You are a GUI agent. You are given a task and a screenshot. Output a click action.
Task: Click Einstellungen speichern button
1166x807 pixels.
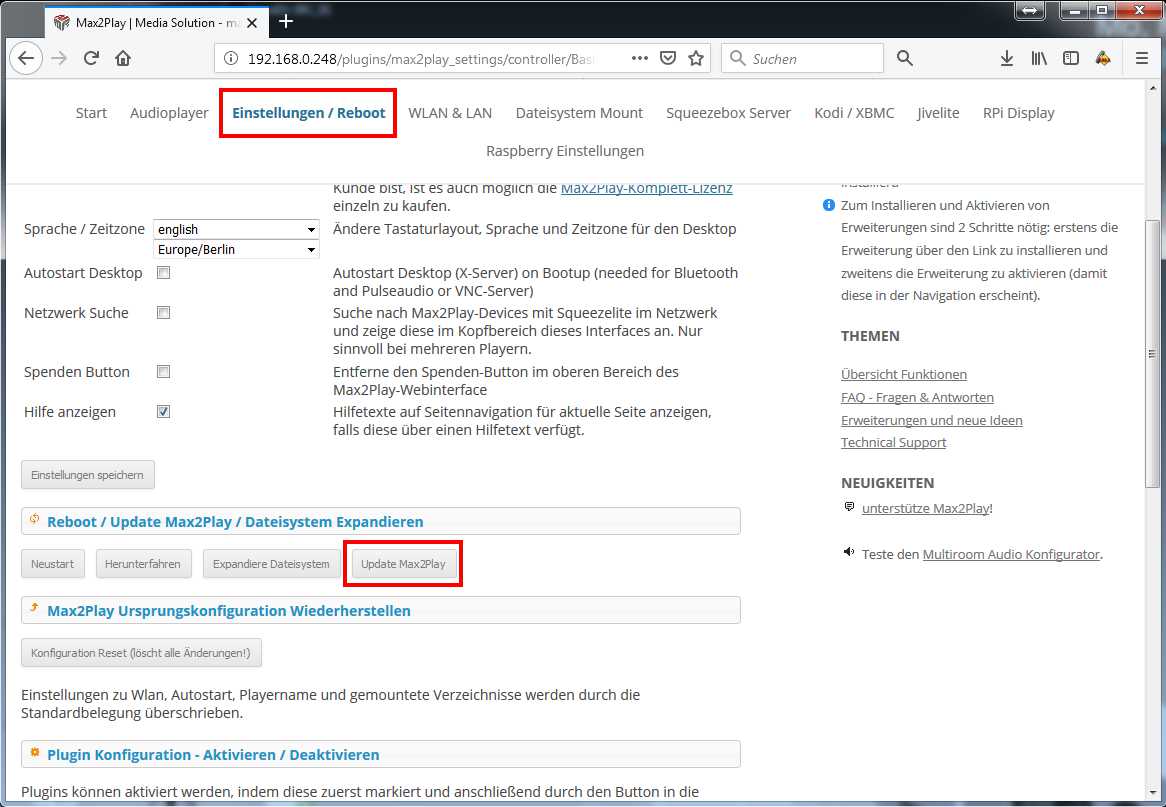tap(88, 475)
